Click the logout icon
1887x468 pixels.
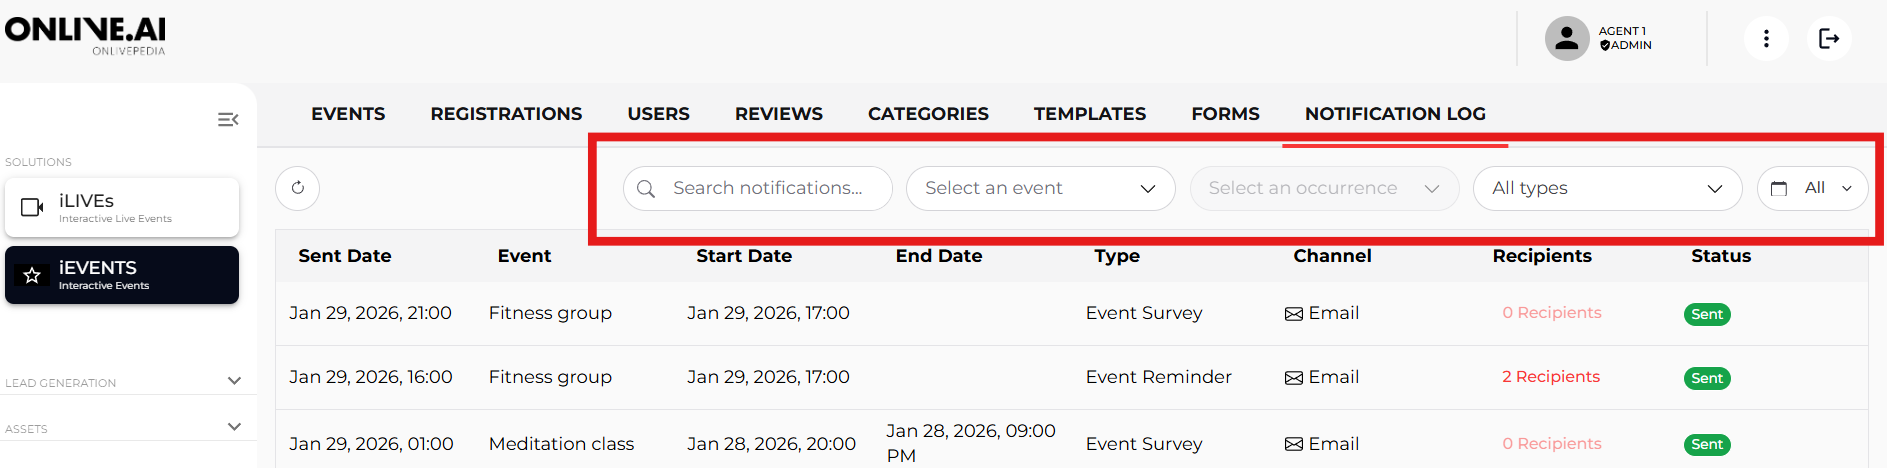pyautogui.click(x=1829, y=39)
